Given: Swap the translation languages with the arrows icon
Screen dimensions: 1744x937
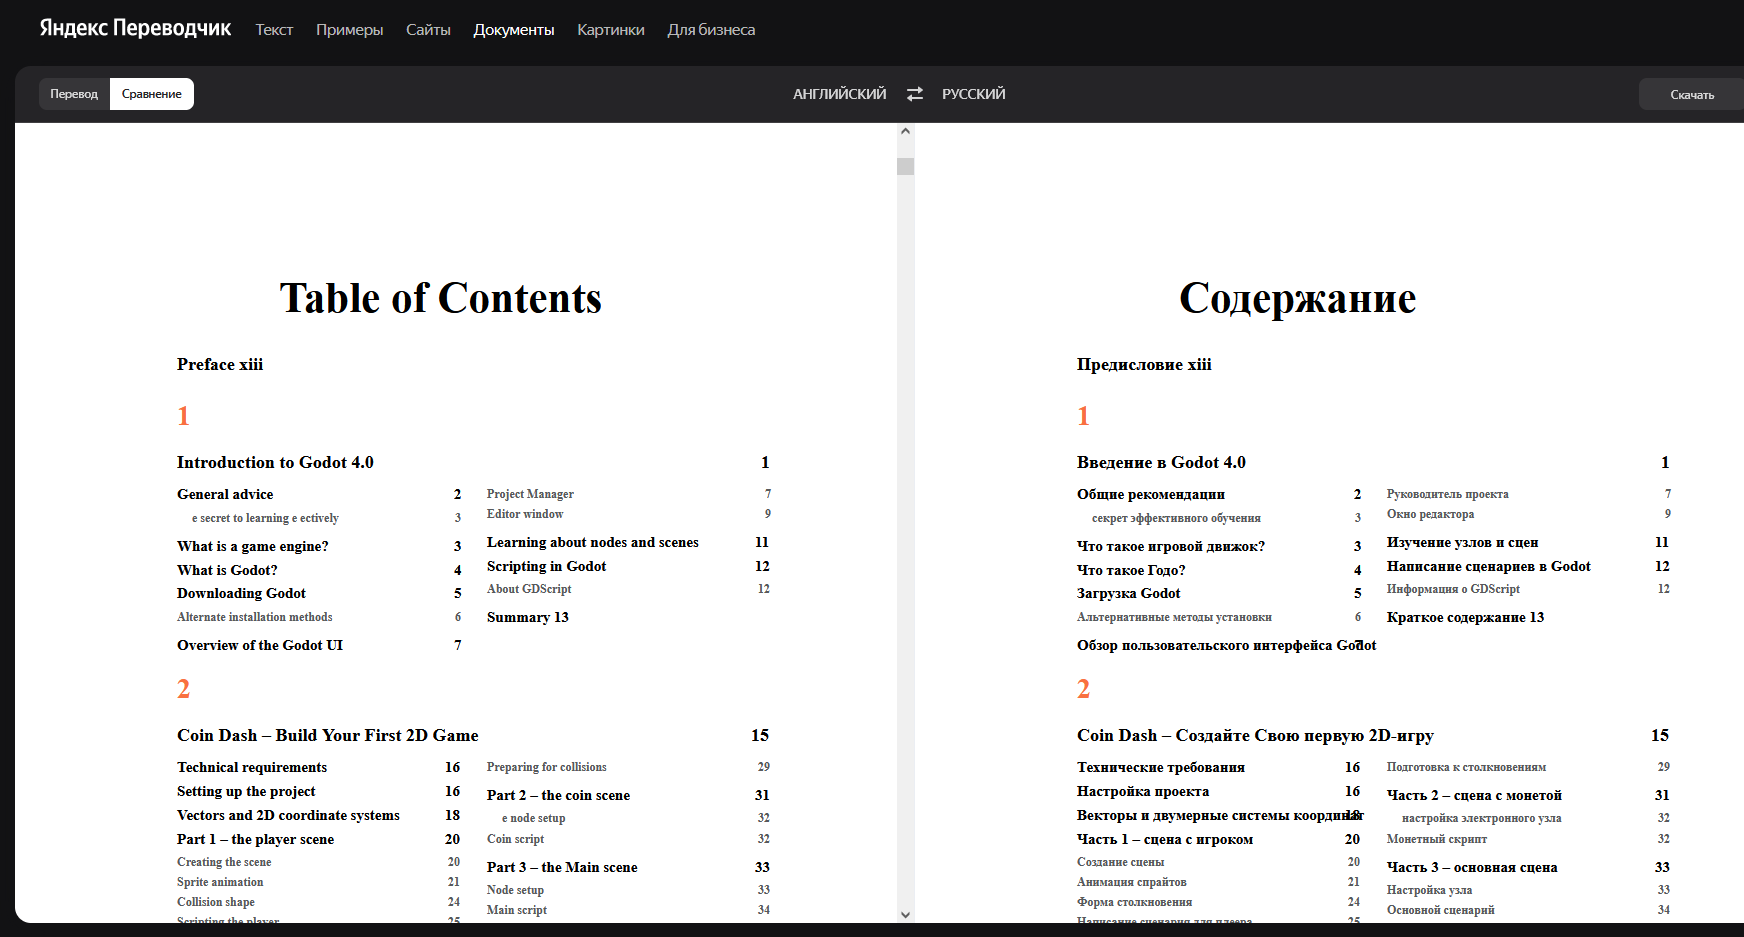Looking at the screenshot, I should click(x=915, y=94).
